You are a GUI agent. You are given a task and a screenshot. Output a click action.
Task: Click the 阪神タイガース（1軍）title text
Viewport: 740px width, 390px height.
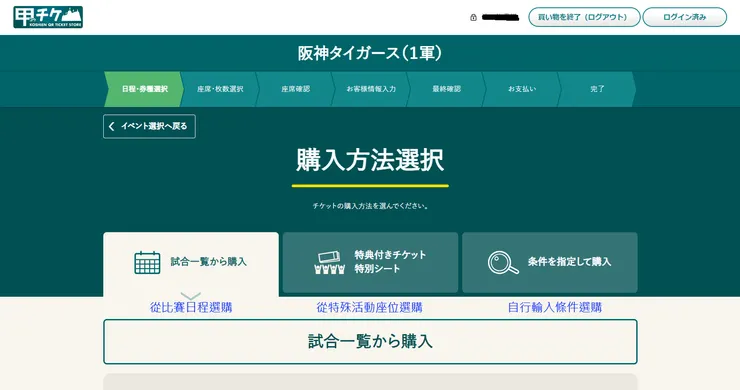370,53
